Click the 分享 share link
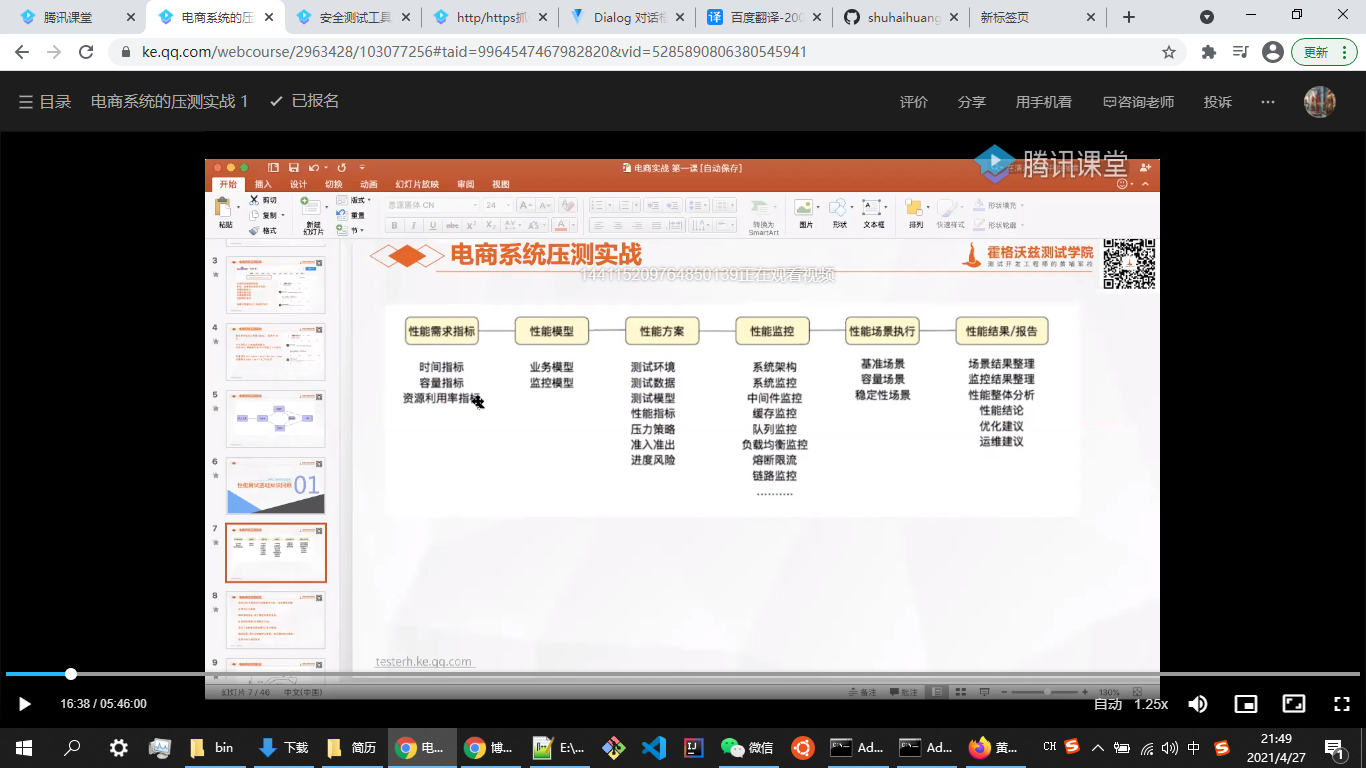Screen dimensions: 1366x768 [972, 102]
